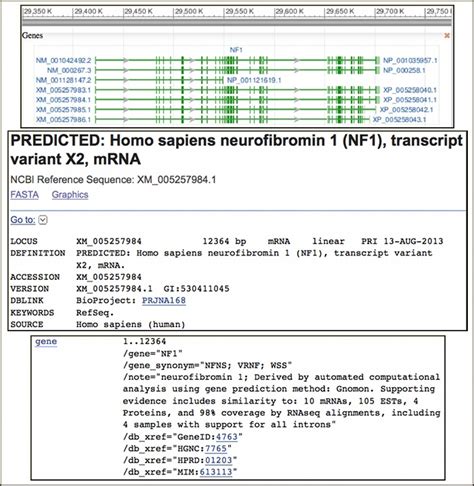Open HGNC 7765 link
Viewport: 474px width, 486px height.
pos(216,449)
